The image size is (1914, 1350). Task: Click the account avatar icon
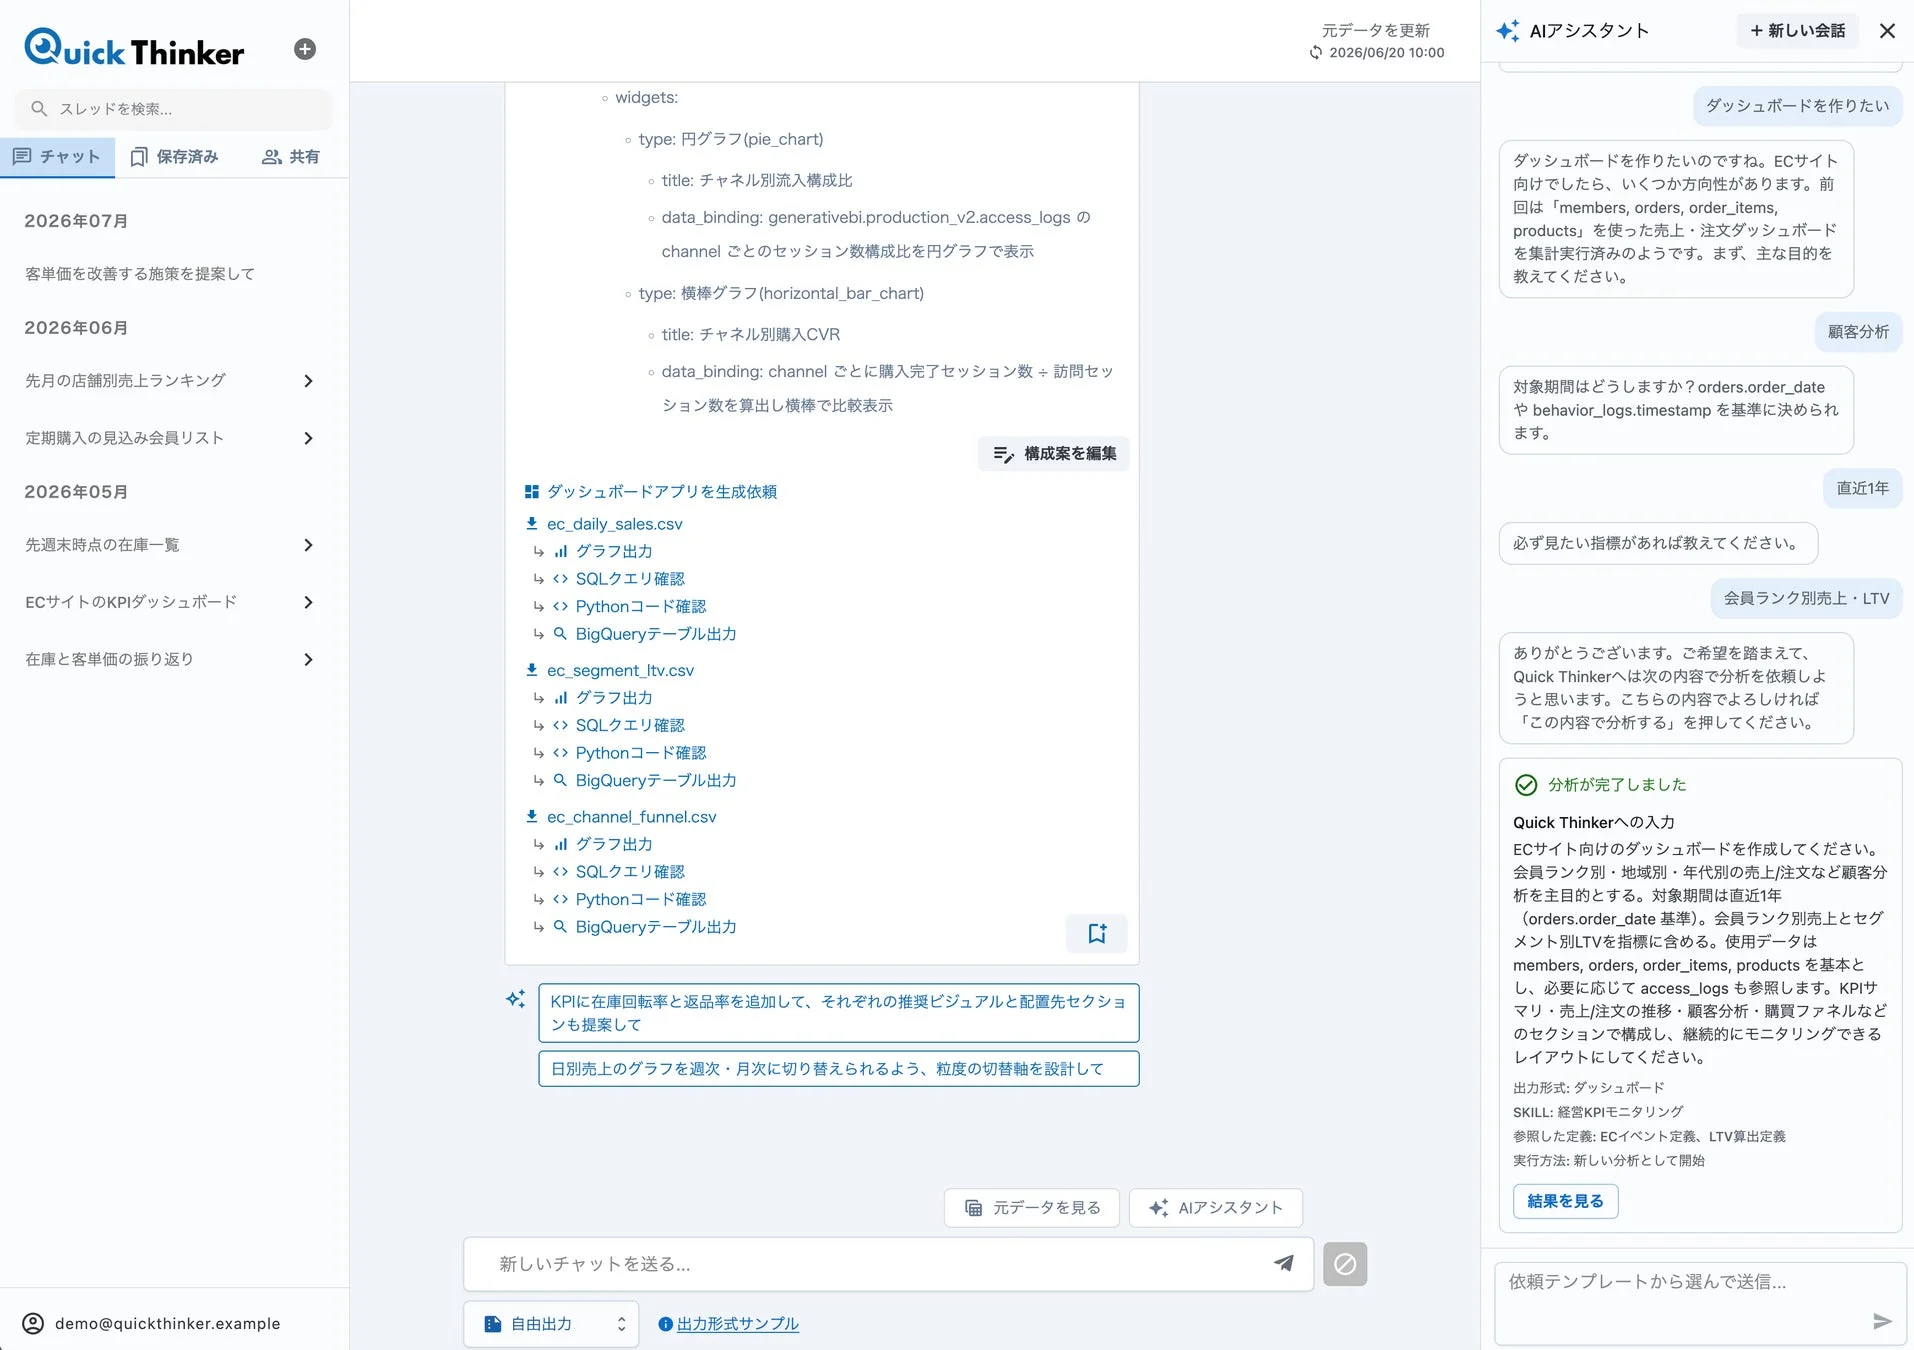coord(33,1323)
